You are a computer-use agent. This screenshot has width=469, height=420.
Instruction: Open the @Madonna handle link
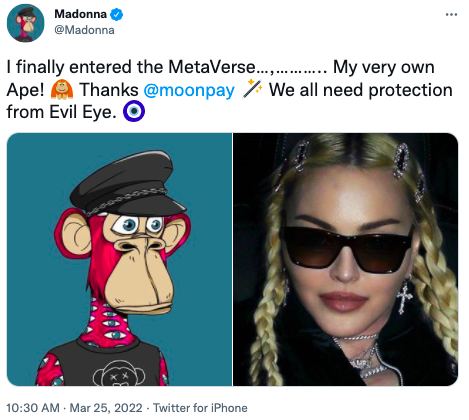[x=84, y=30]
